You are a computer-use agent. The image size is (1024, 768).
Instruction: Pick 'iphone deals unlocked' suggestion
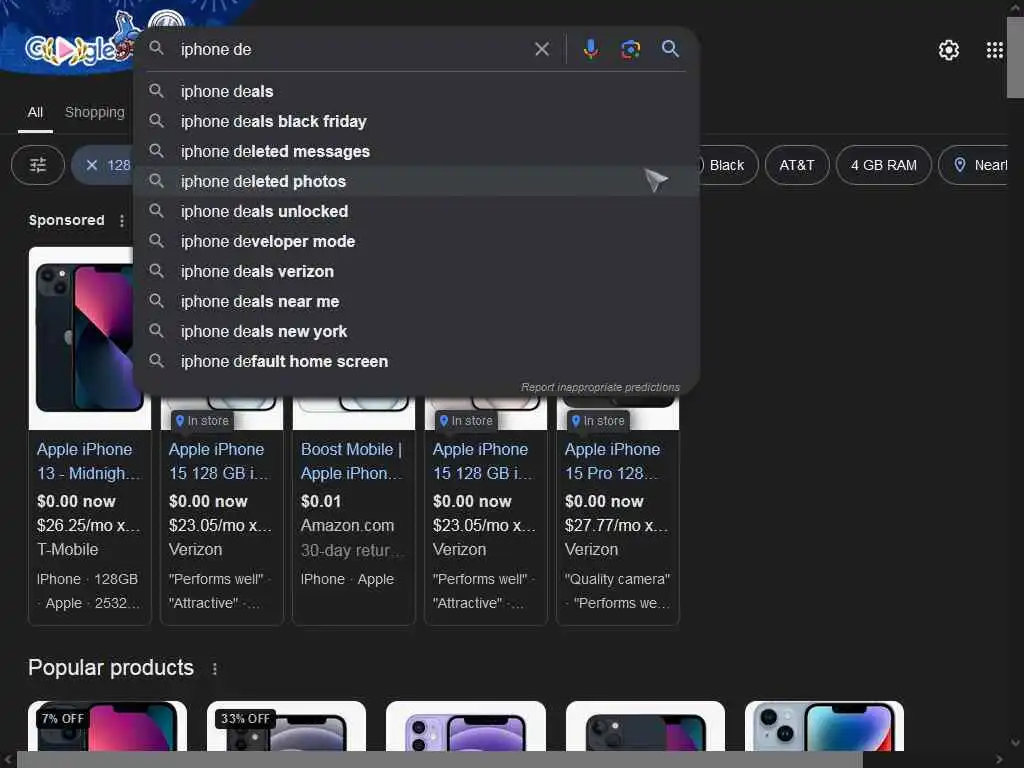click(x=416, y=212)
